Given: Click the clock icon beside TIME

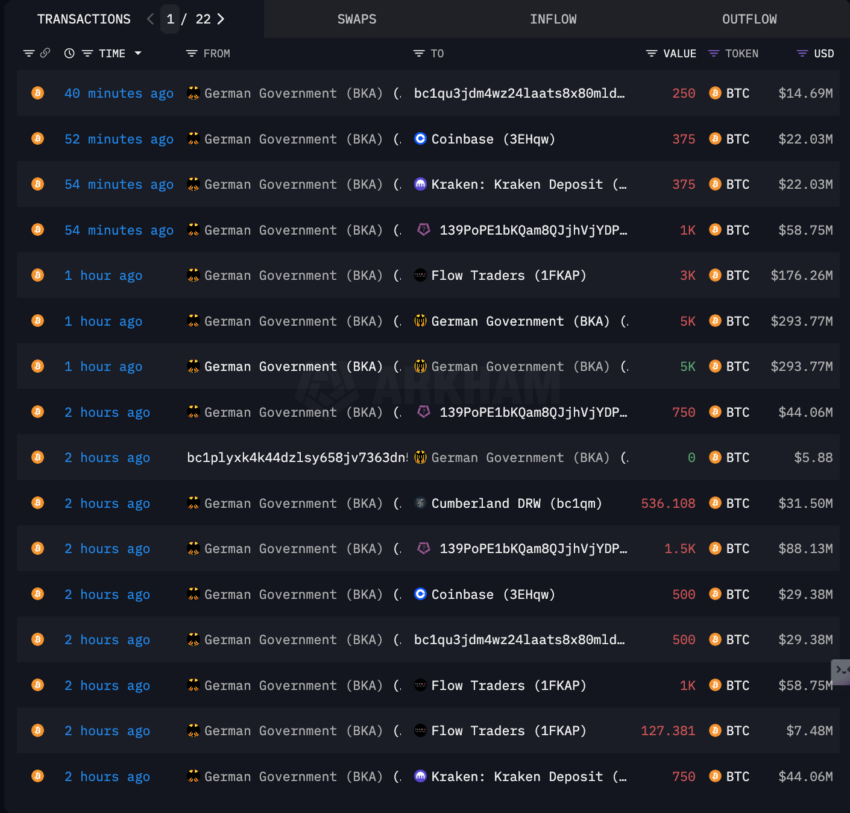Looking at the screenshot, I should 69,53.
